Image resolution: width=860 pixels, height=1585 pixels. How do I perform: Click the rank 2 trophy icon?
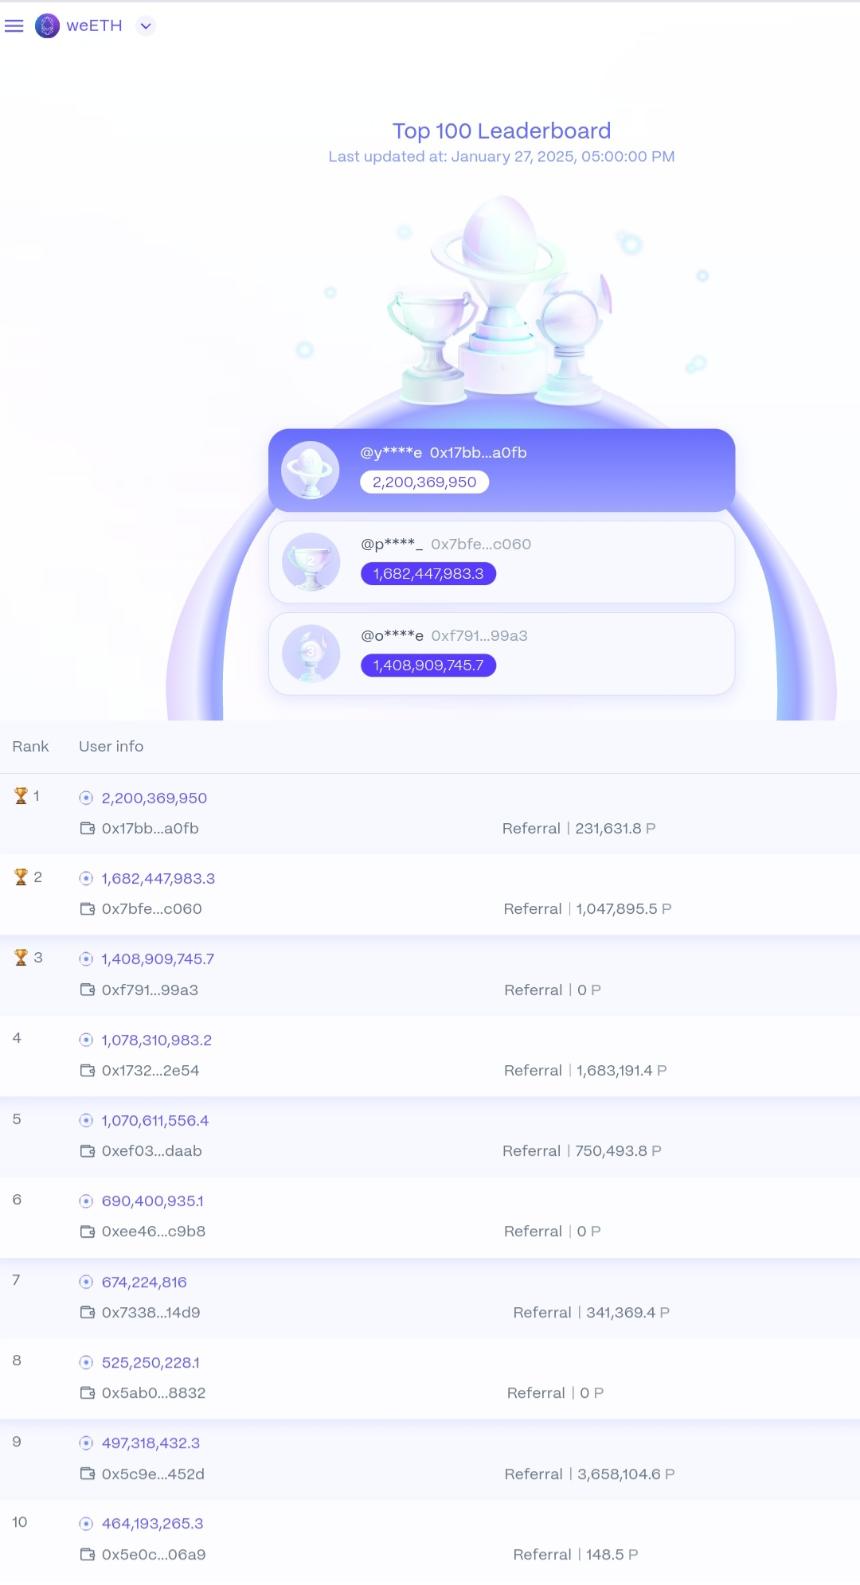click(20, 877)
